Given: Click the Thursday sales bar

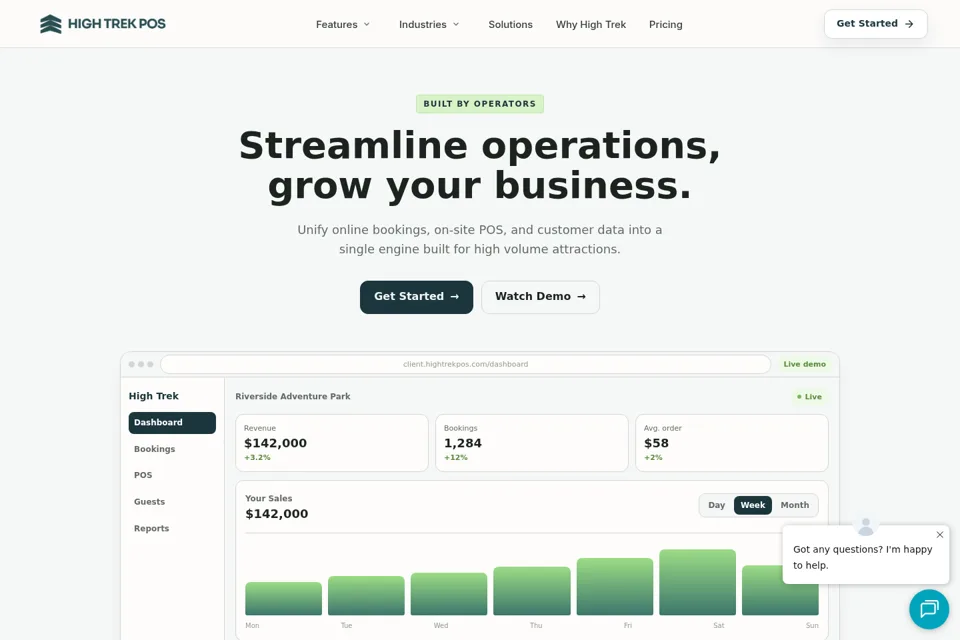Looking at the screenshot, I should click(x=532, y=591).
